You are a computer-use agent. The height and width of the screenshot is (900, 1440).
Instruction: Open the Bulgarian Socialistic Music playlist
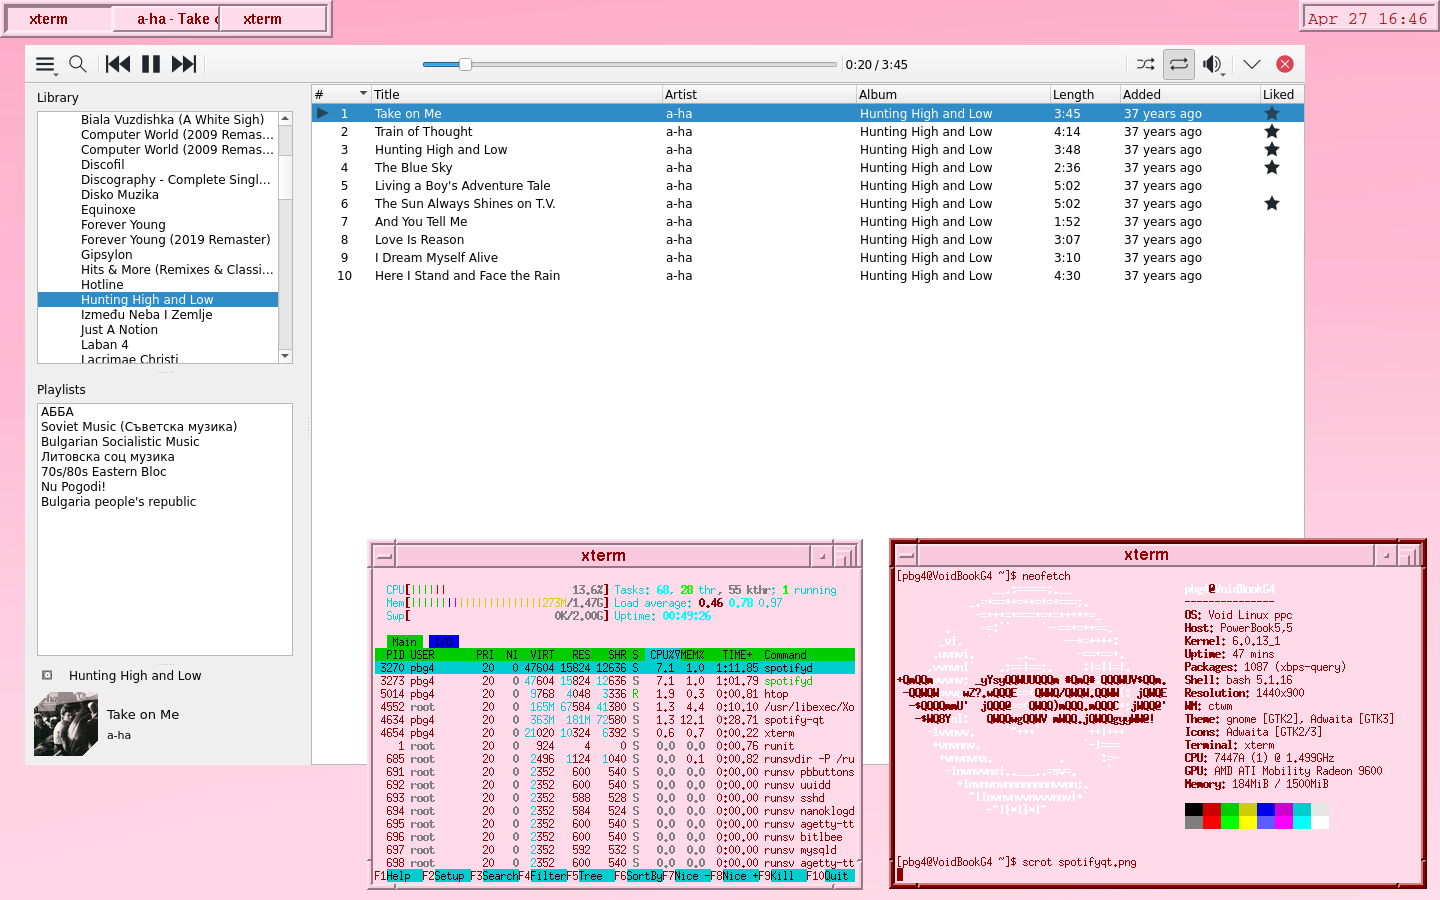[x=120, y=441]
